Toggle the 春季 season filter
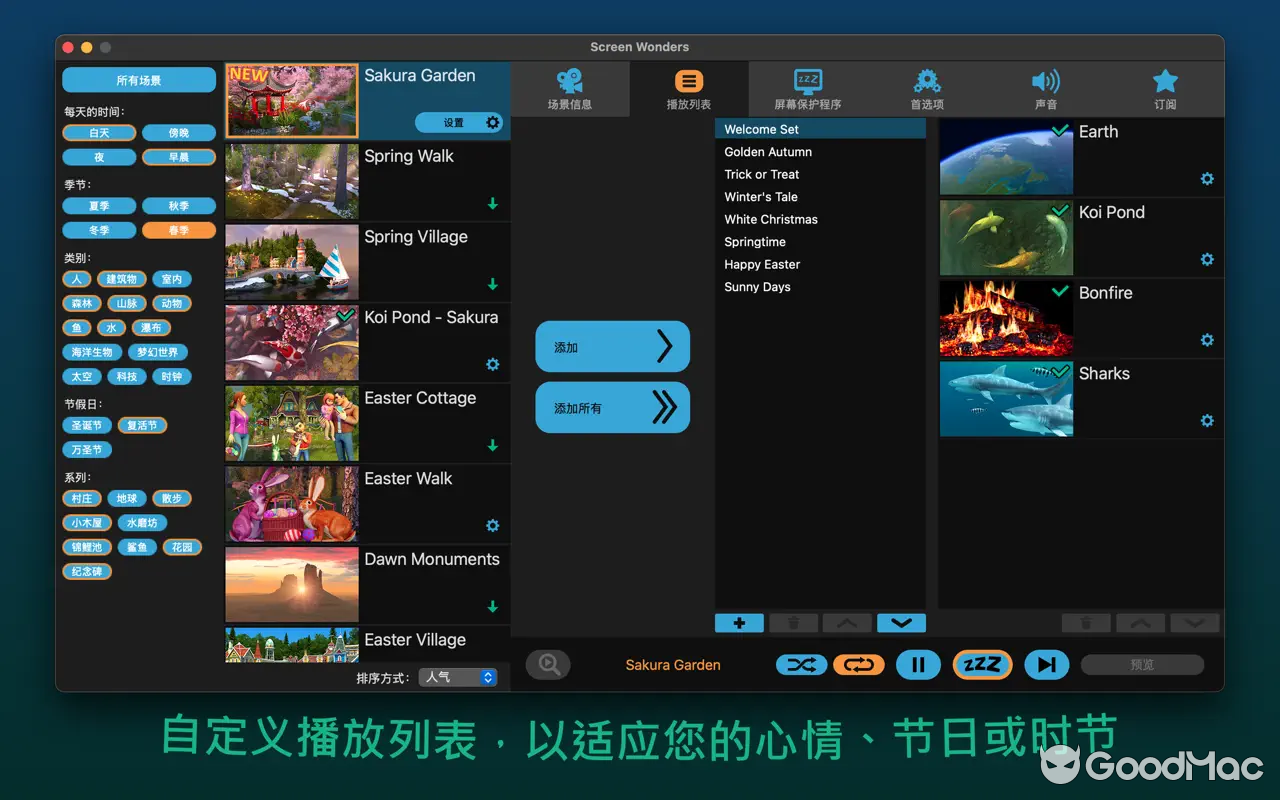 [x=178, y=230]
